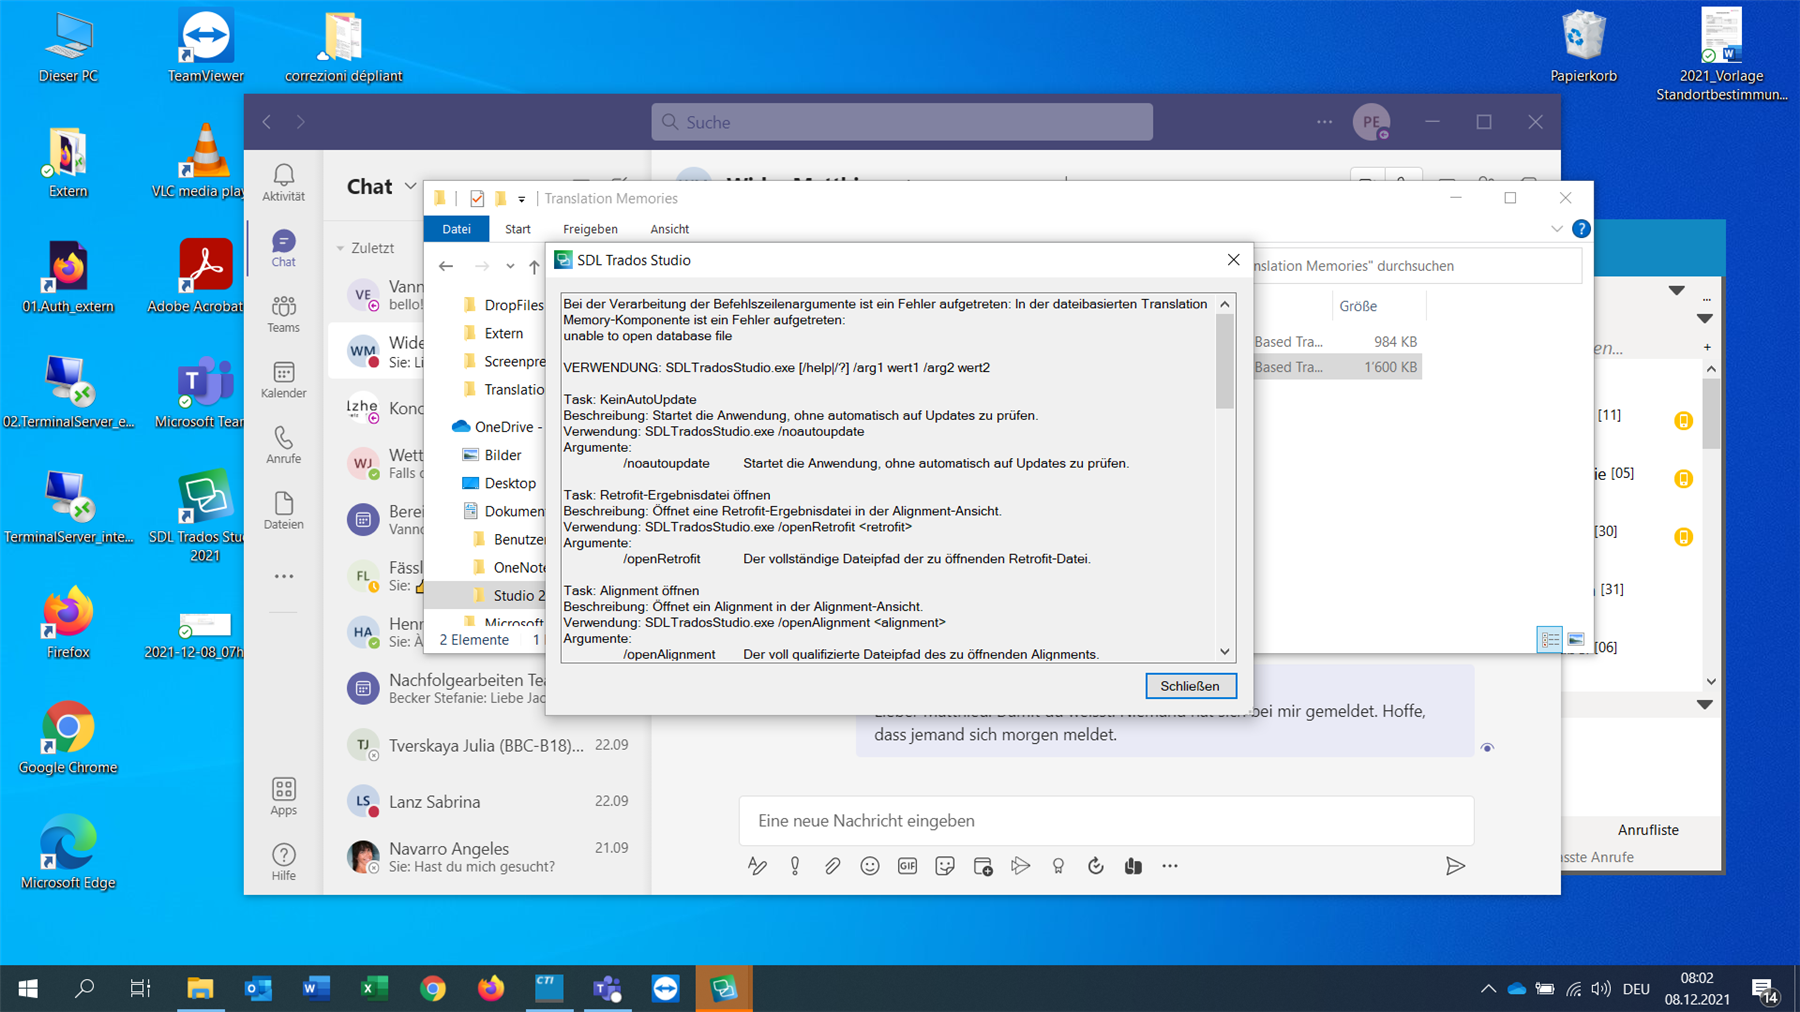This screenshot has height=1012, width=1800.
Task: Click the paperclip attach file icon
Action: [x=832, y=866]
